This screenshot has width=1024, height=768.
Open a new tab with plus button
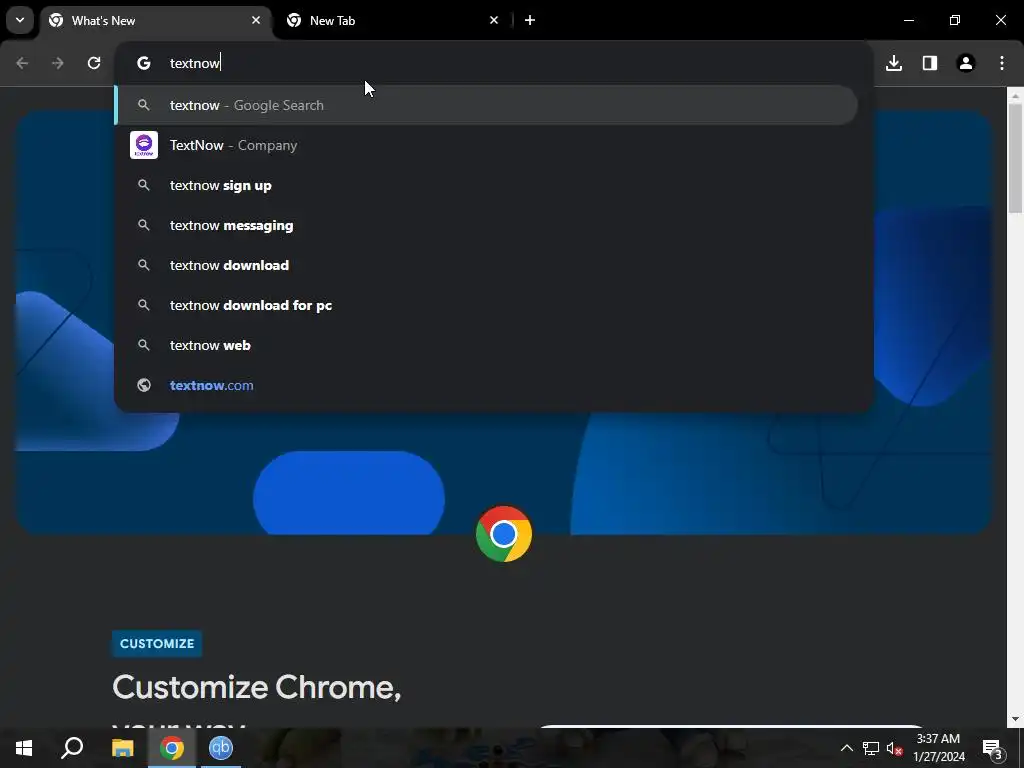(530, 20)
